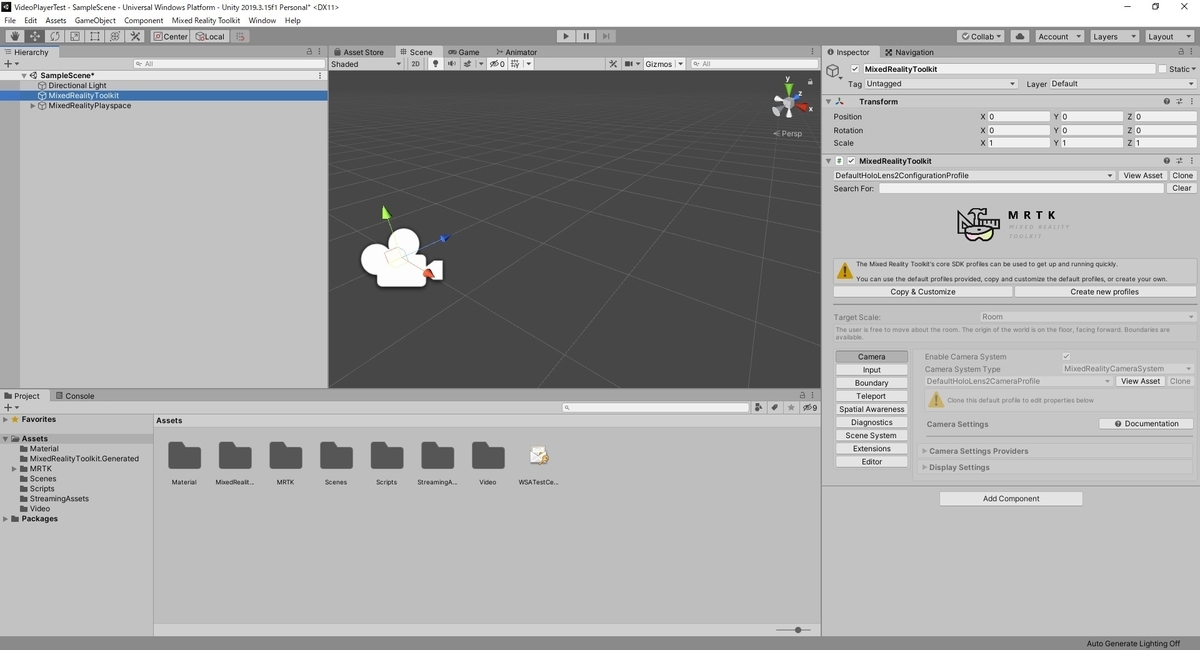Viewport: 1200px width, 650px height.
Task: Toggle MixedRealityToolkit component enabled checkbox
Action: pyautogui.click(x=851, y=161)
